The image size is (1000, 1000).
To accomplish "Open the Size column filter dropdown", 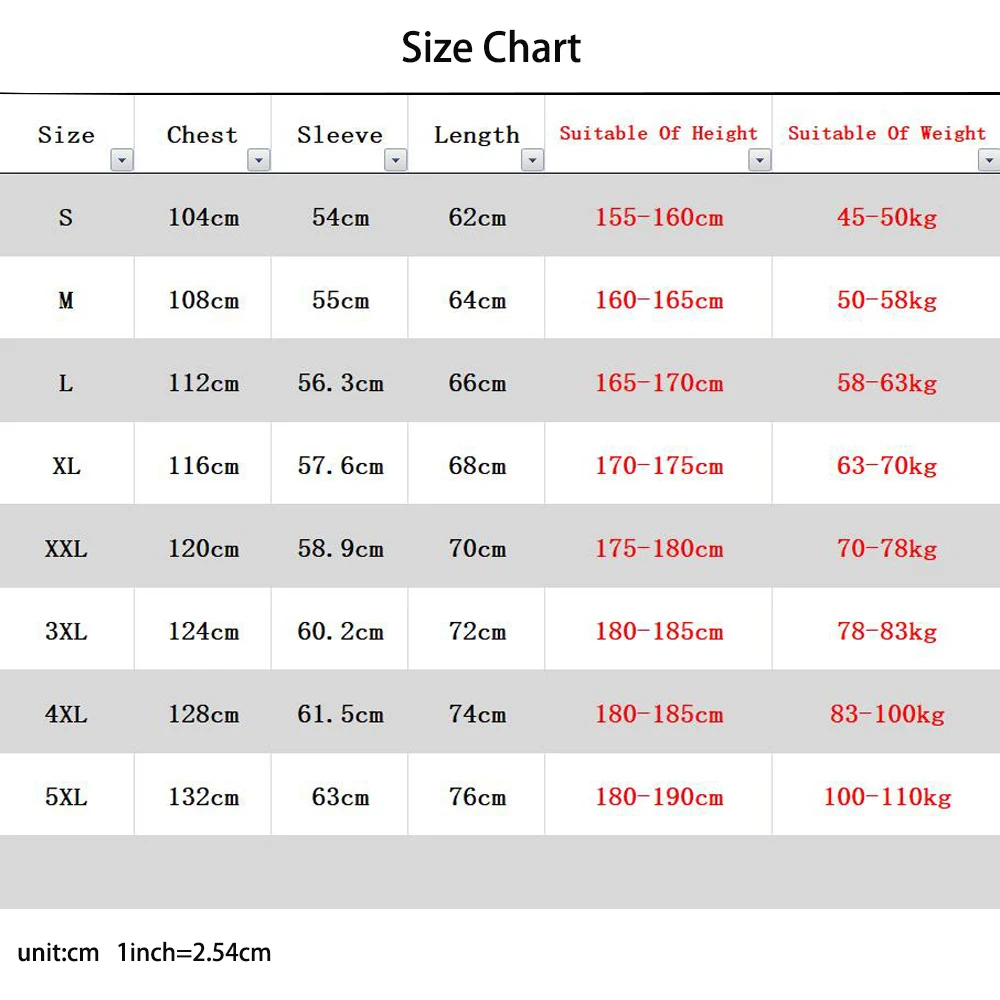I will [x=122, y=160].
